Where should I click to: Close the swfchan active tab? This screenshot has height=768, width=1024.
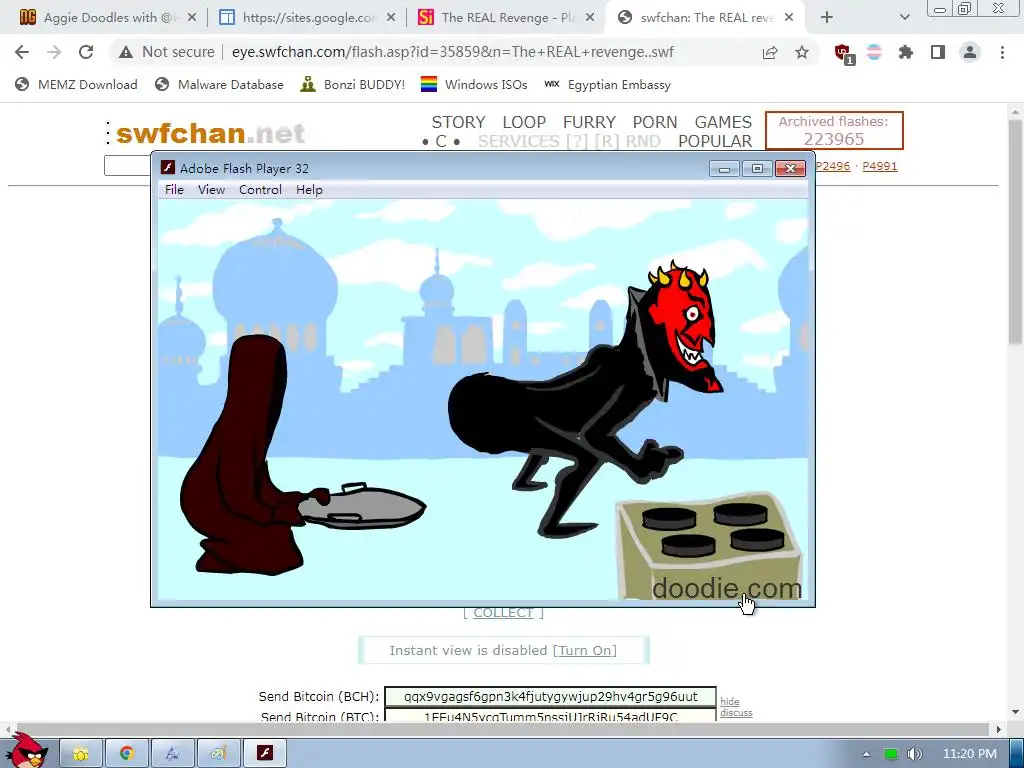pos(789,18)
